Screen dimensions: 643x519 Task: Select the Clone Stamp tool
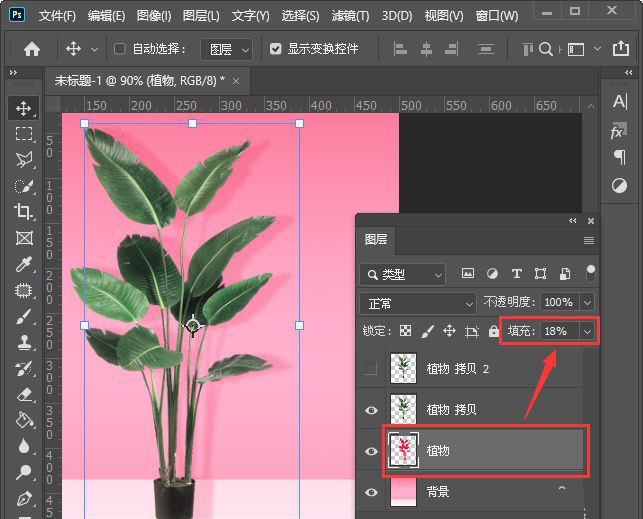pyautogui.click(x=24, y=341)
